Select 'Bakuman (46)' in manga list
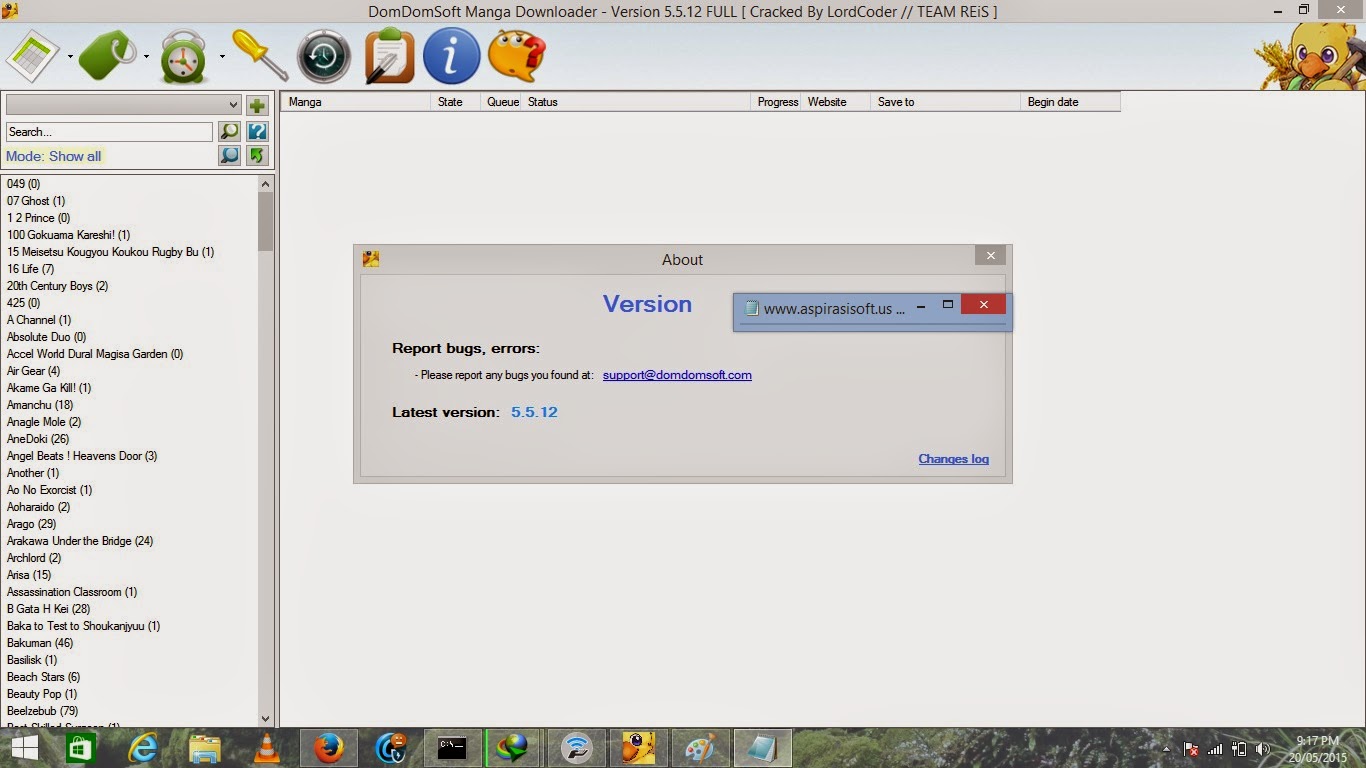 tap(40, 643)
